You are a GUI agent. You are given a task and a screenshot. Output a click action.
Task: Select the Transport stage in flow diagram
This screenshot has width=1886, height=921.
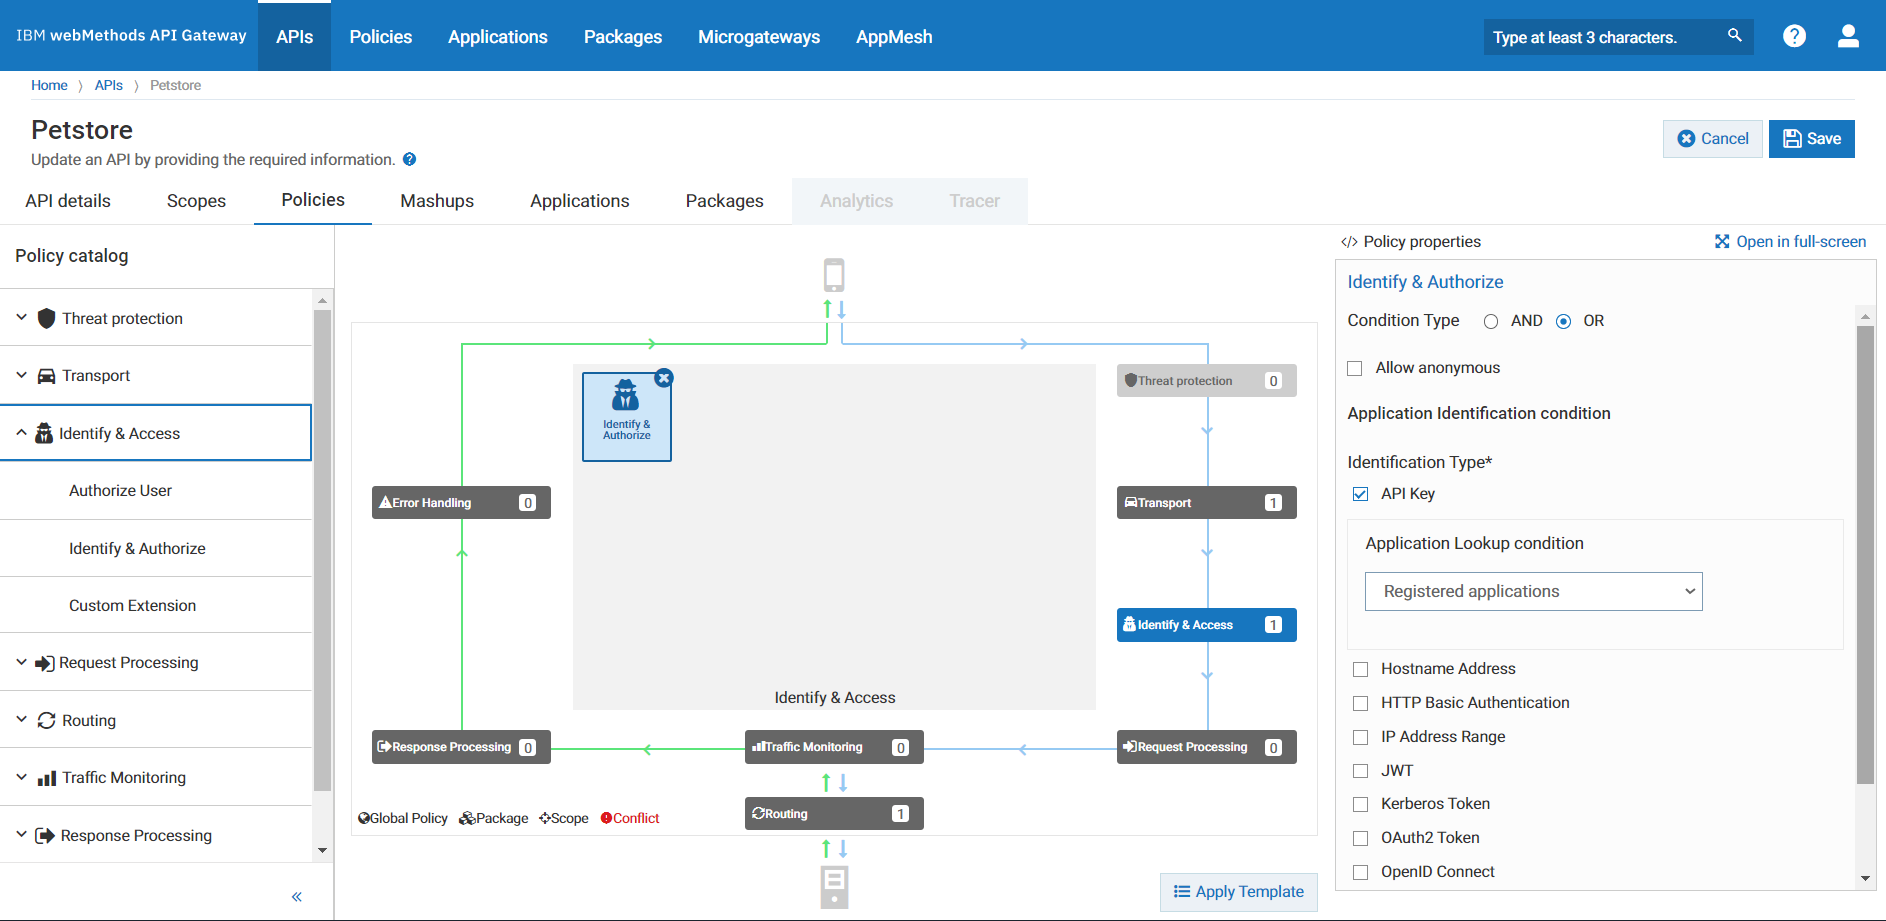(x=1206, y=503)
